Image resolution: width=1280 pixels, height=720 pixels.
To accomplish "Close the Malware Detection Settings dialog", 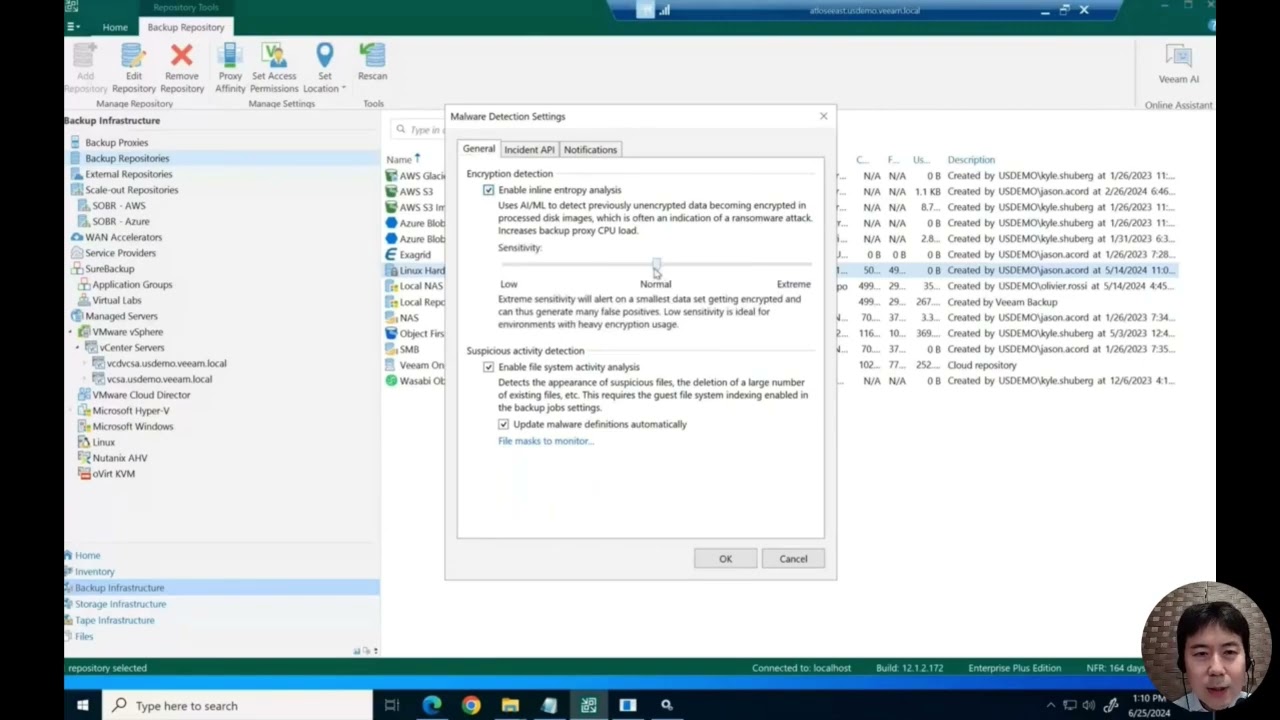I will tap(823, 116).
